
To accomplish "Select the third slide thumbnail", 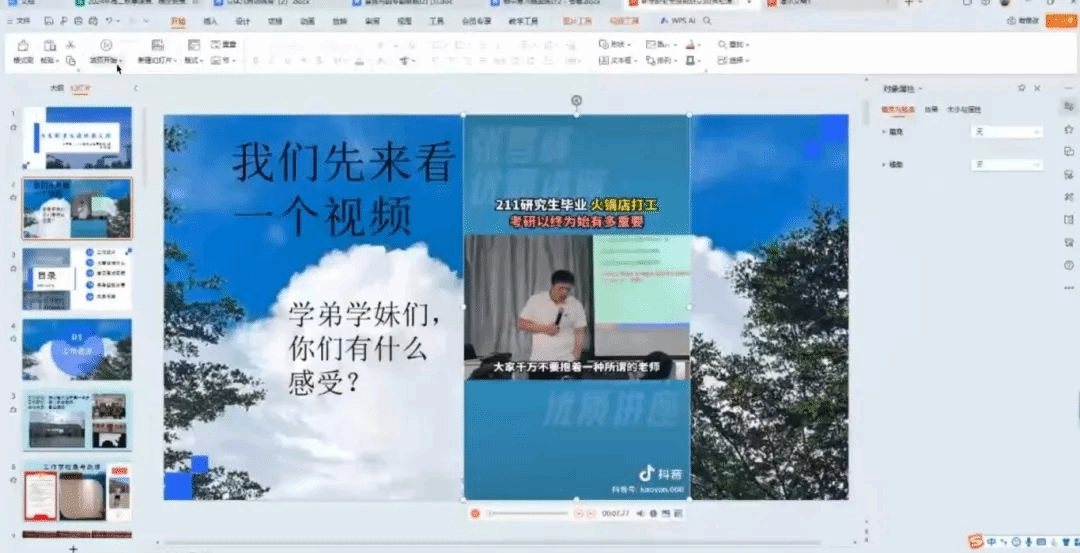I will pos(77,278).
